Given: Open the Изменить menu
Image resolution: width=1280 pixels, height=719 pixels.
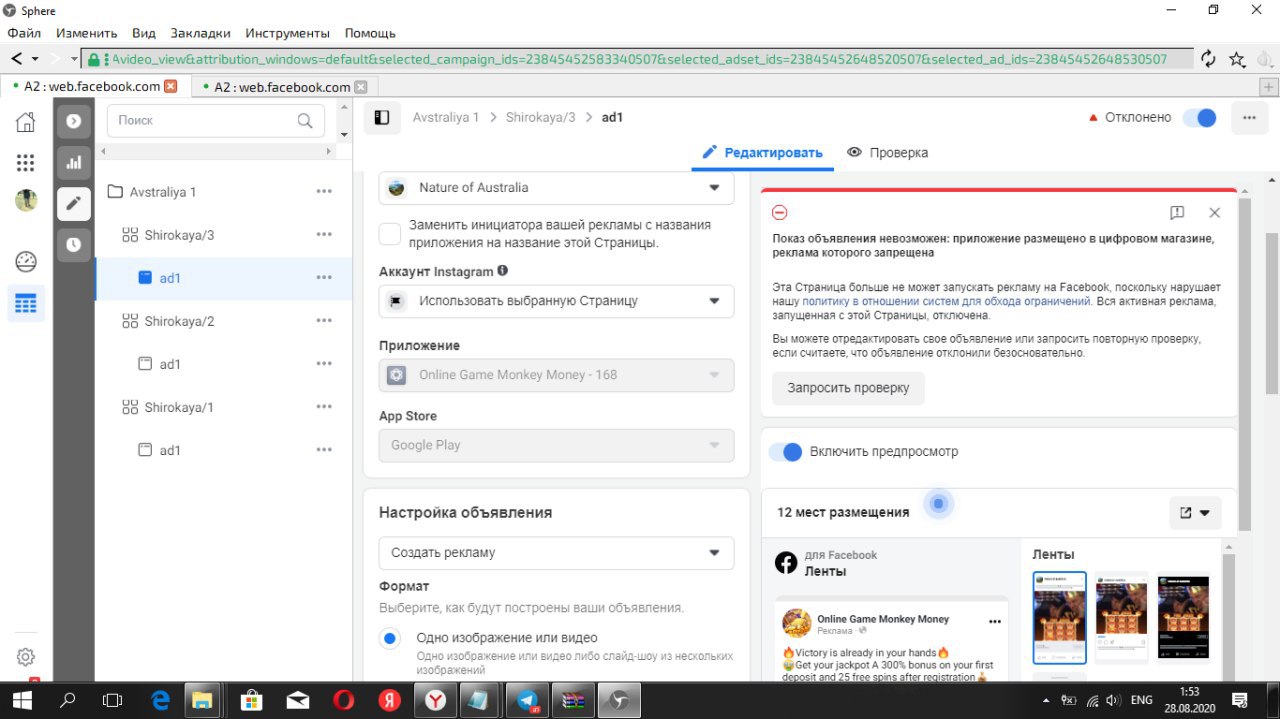Looking at the screenshot, I should pyautogui.click(x=87, y=33).
